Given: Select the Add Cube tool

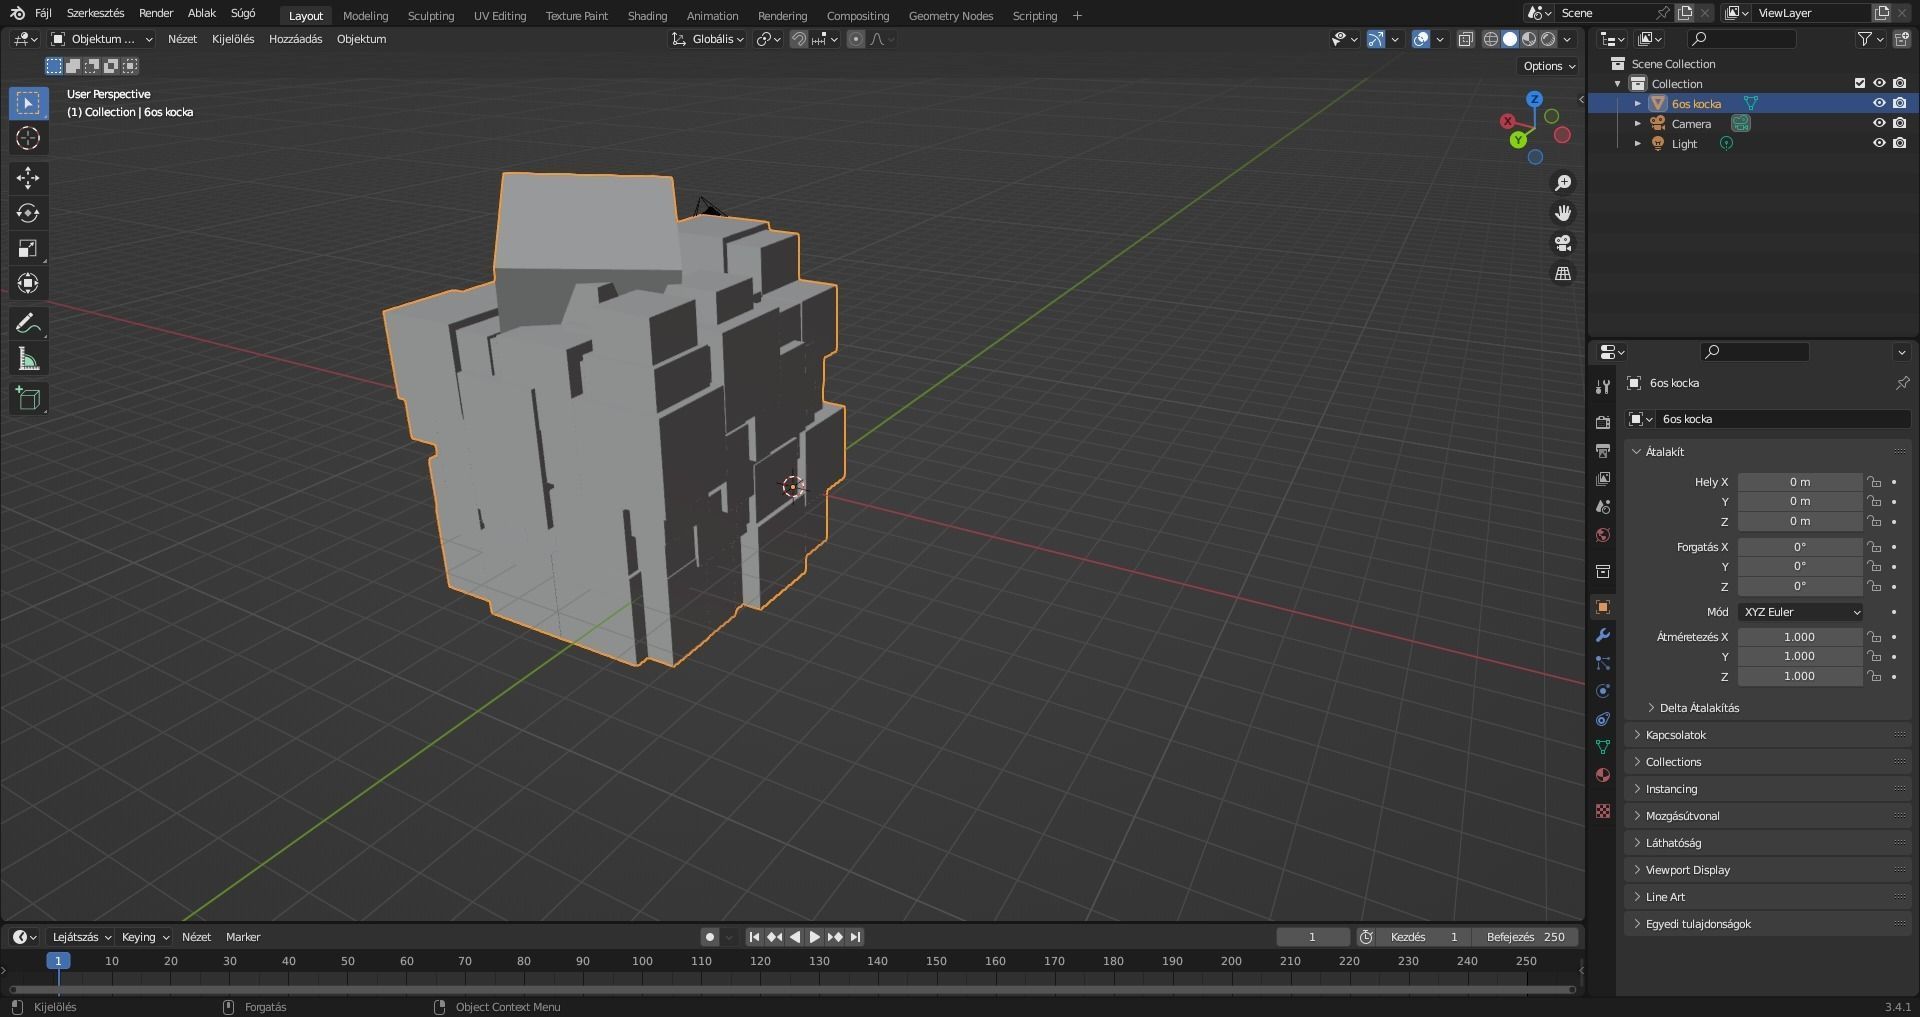Looking at the screenshot, I should tap(28, 398).
